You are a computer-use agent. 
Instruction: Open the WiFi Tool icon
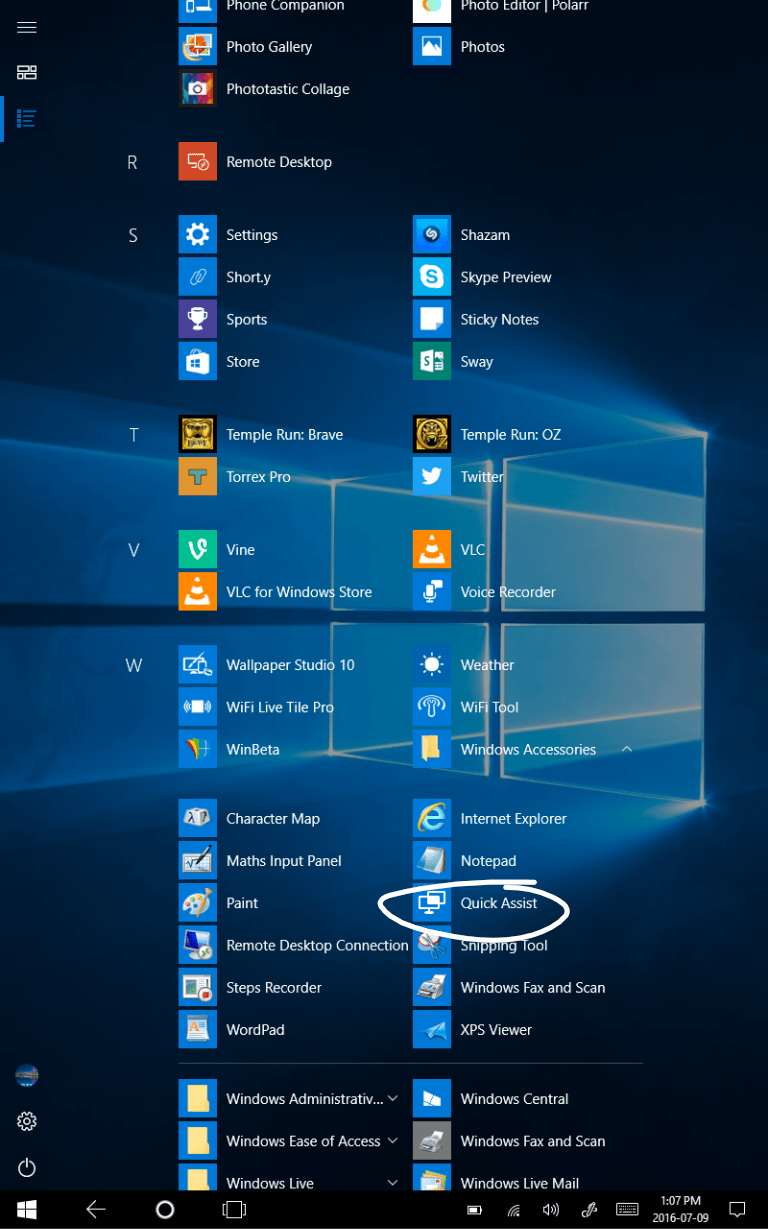click(432, 706)
